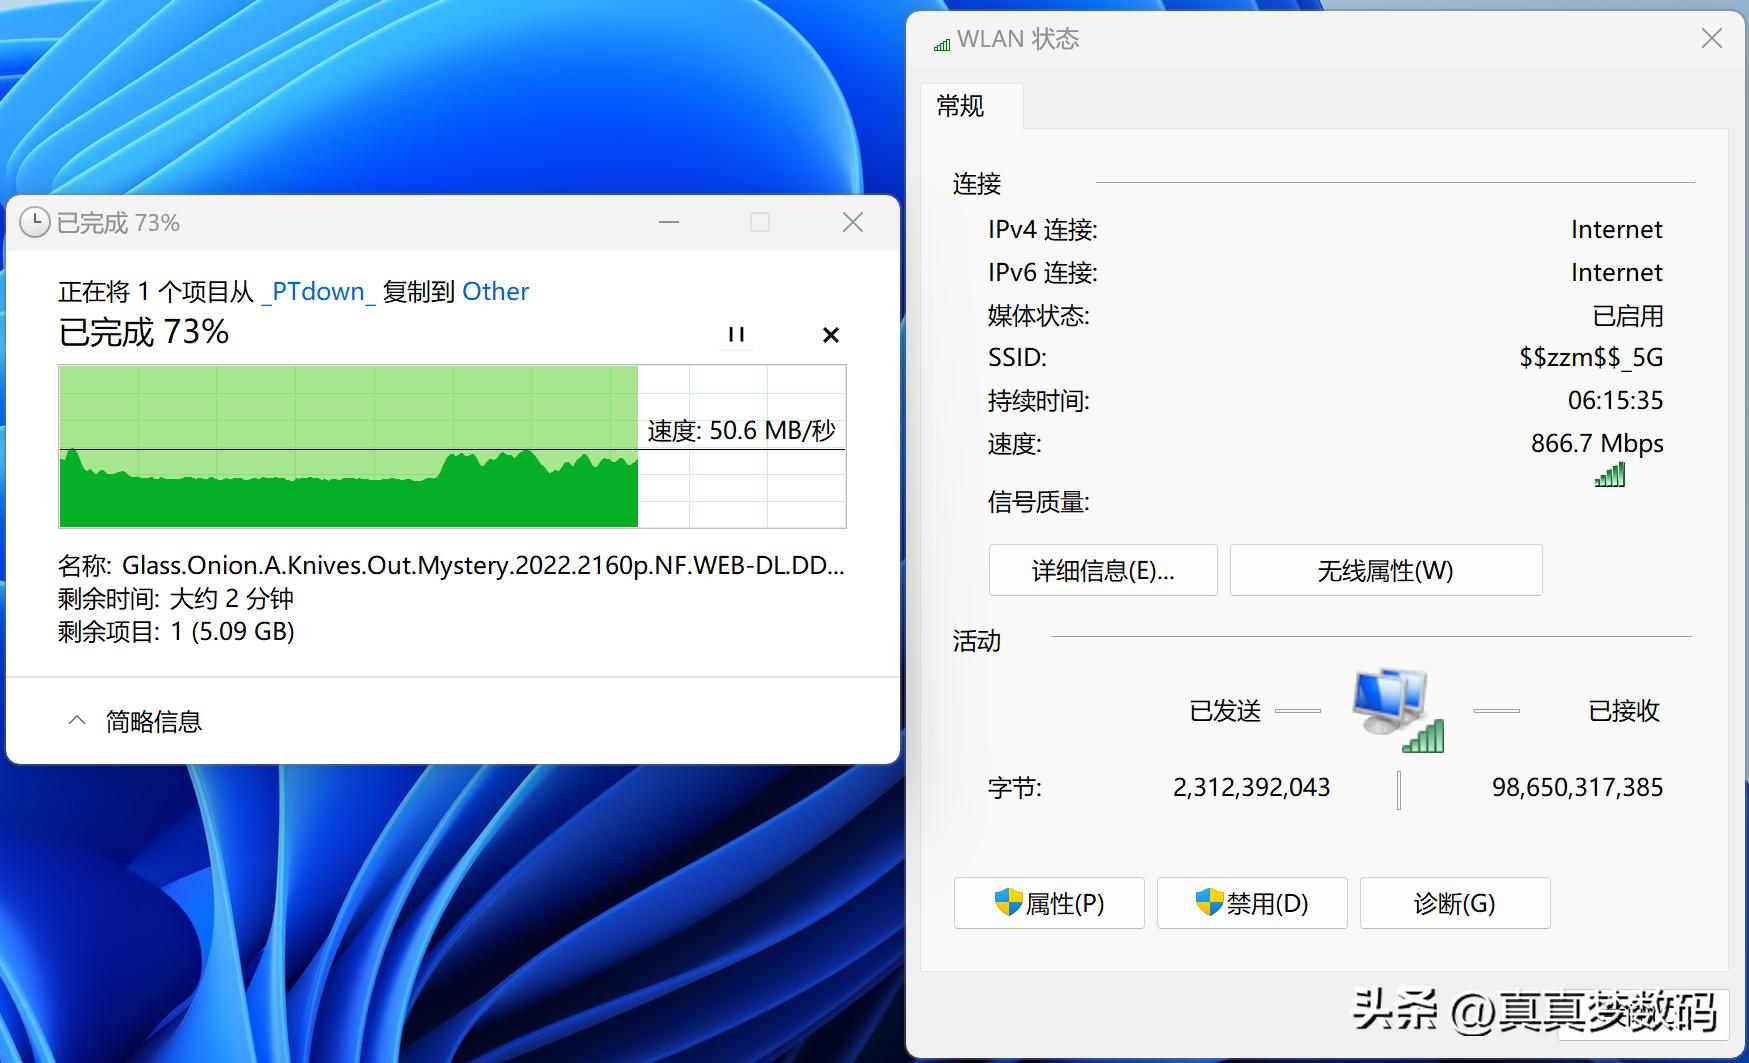Click the signal quality bars under 信号质量
The width and height of the screenshot is (1749, 1063).
point(1610,475)
